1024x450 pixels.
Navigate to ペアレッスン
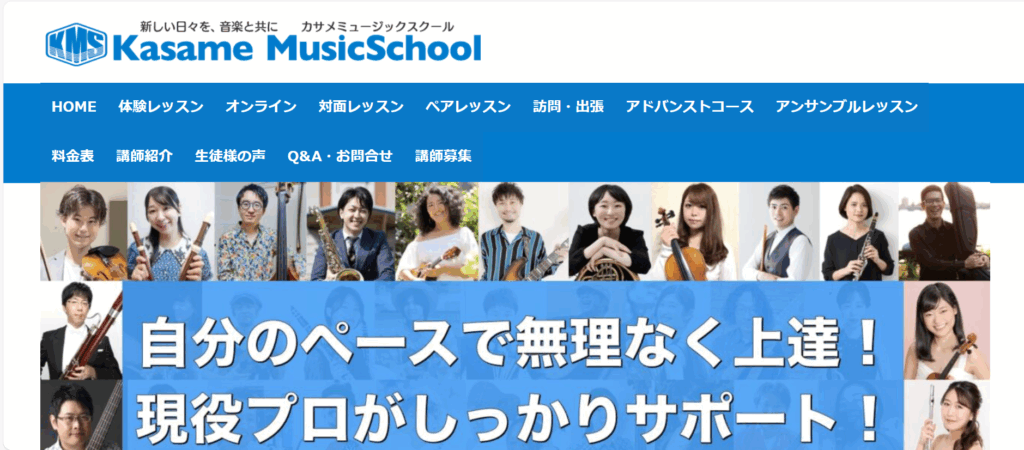(x=468, y=107)
